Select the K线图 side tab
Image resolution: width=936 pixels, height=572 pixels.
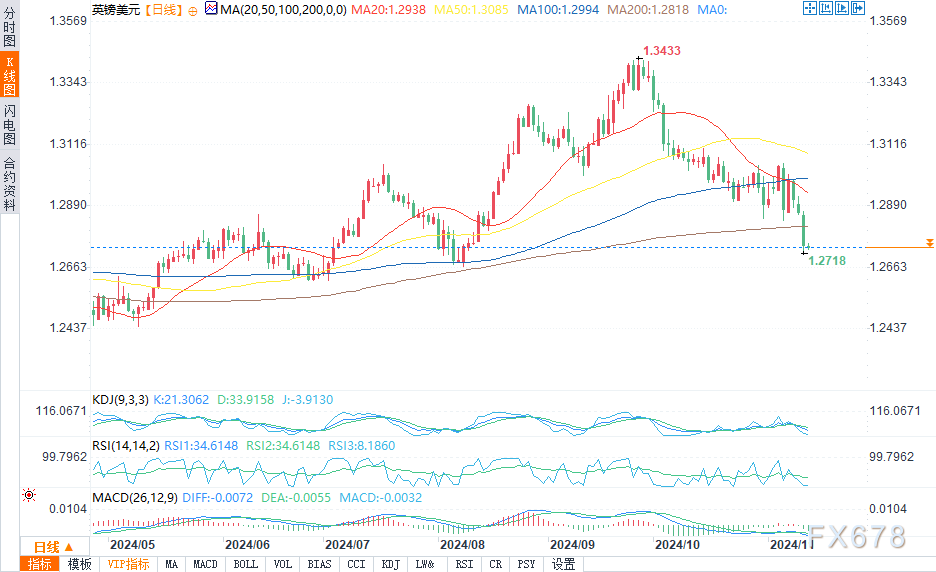(10, 75)
